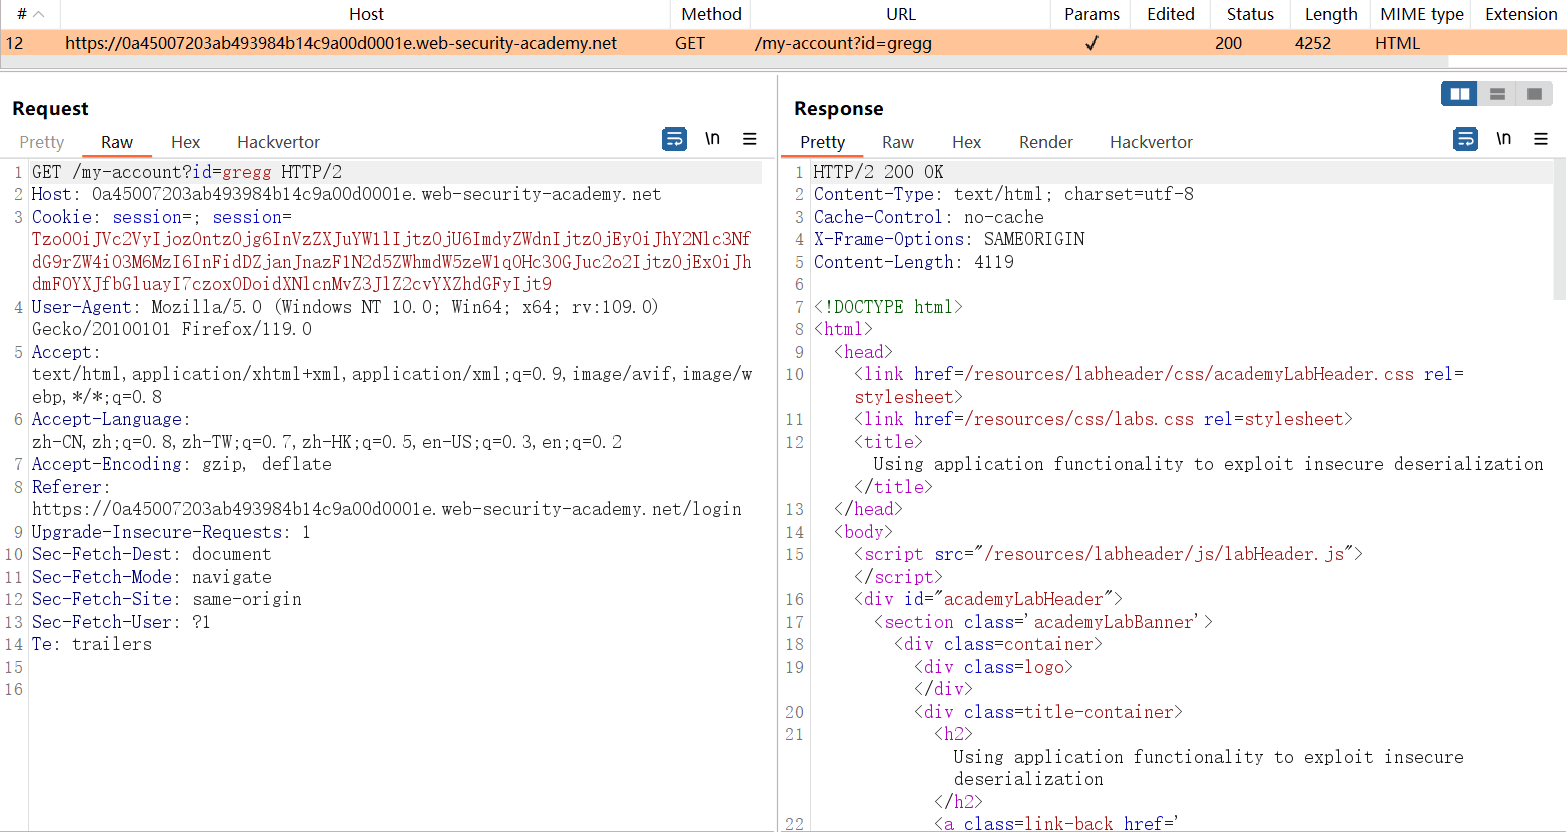Click the Response panel vertical scrollbar
Image resolution: width=1567 pixels, height=832 pixels.
point(1559,230)
